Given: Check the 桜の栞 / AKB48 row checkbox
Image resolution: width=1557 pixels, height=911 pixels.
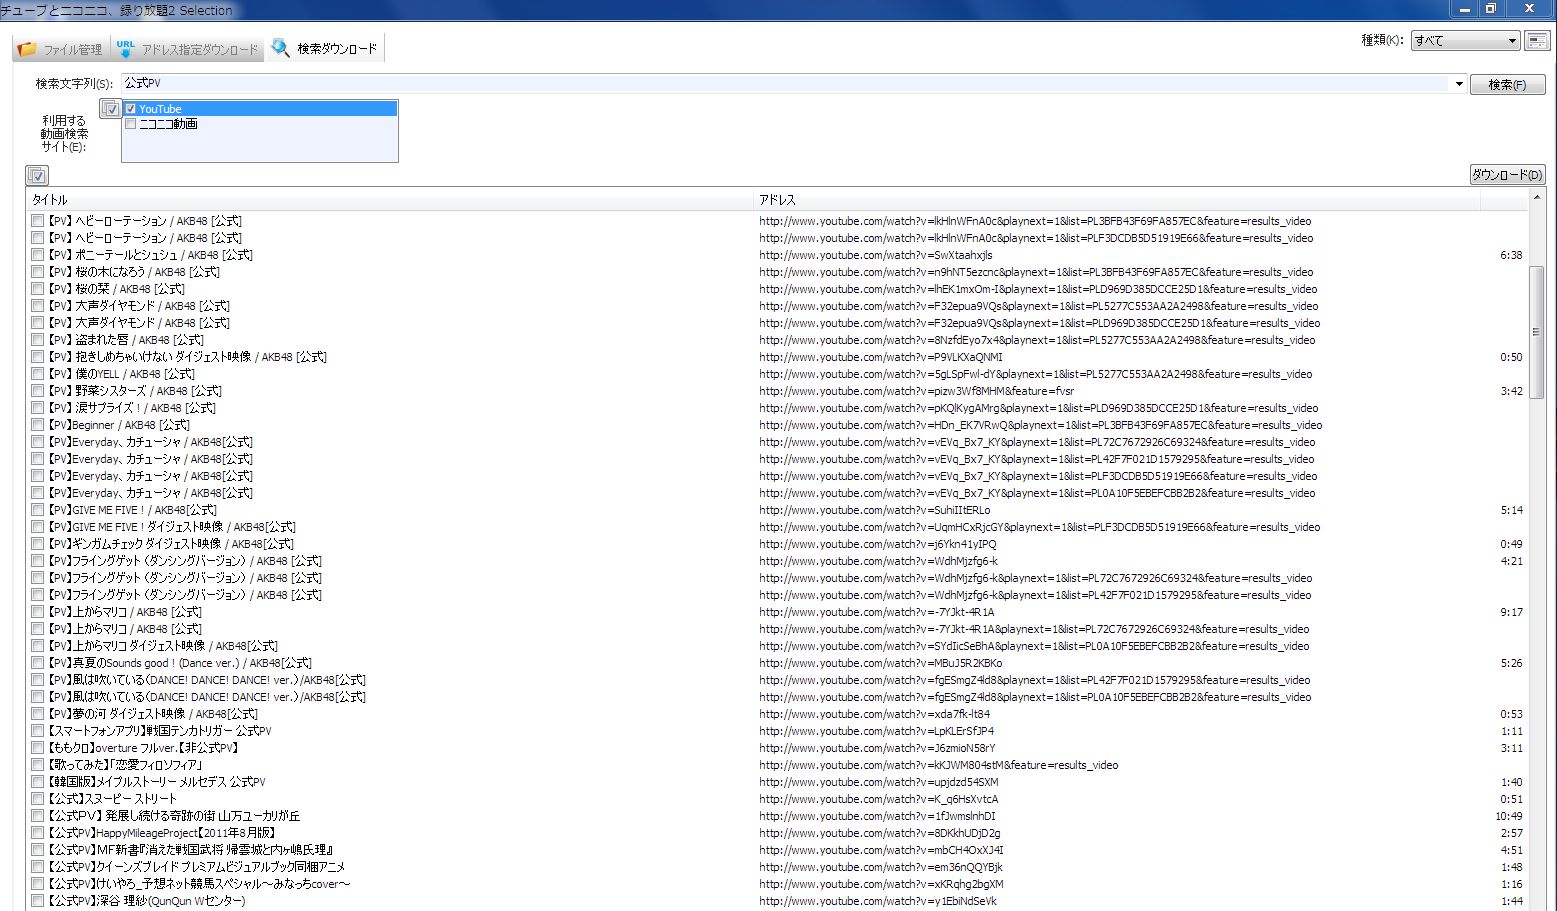Looking at the screenshot, I should (x=37, y=289).
